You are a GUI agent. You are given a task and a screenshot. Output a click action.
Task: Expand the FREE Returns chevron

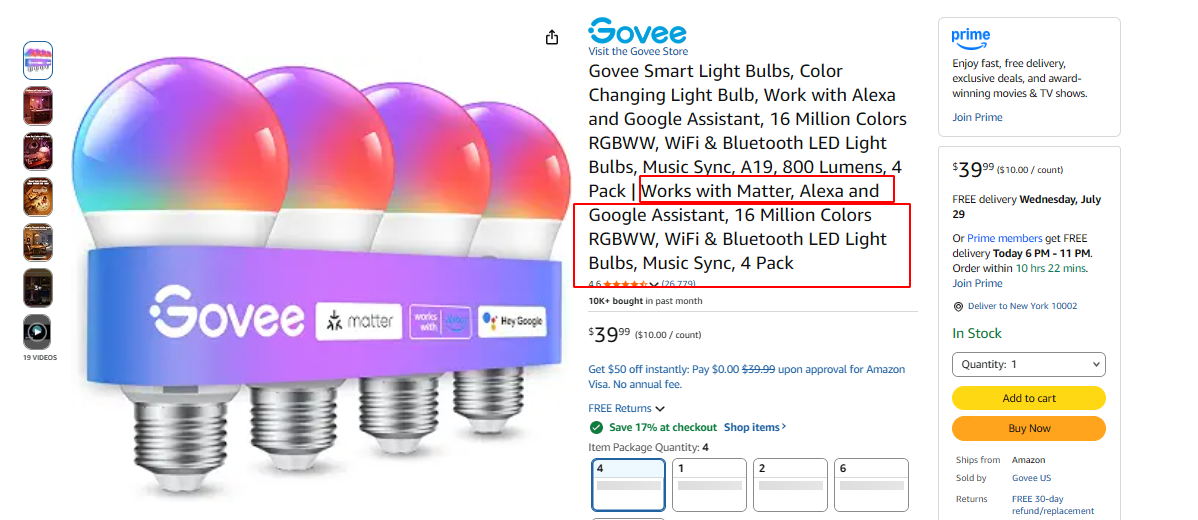coord(660,409)
